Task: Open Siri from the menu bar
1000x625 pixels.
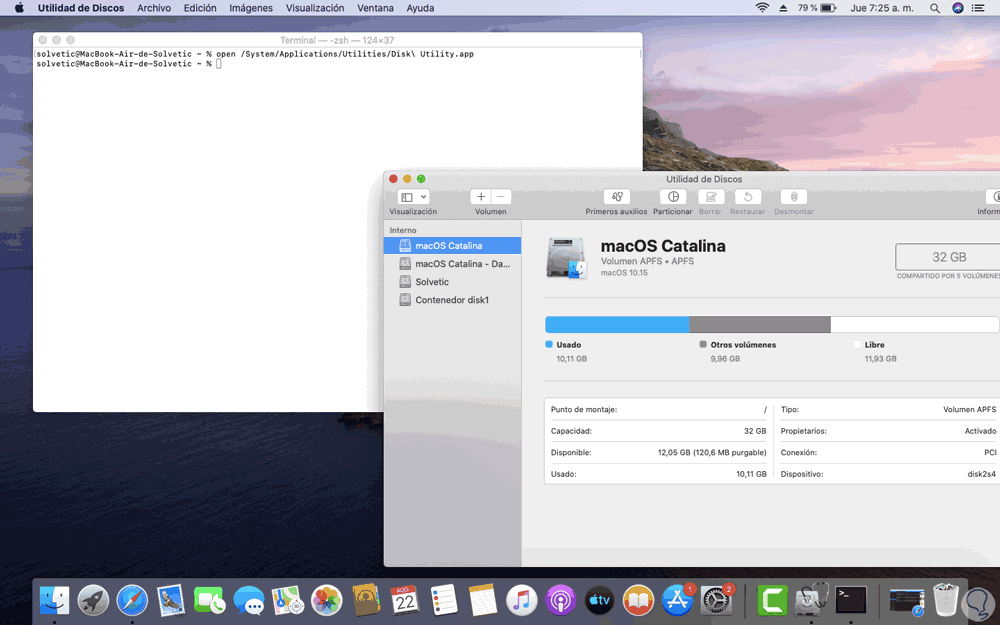Action: point(958,8)
